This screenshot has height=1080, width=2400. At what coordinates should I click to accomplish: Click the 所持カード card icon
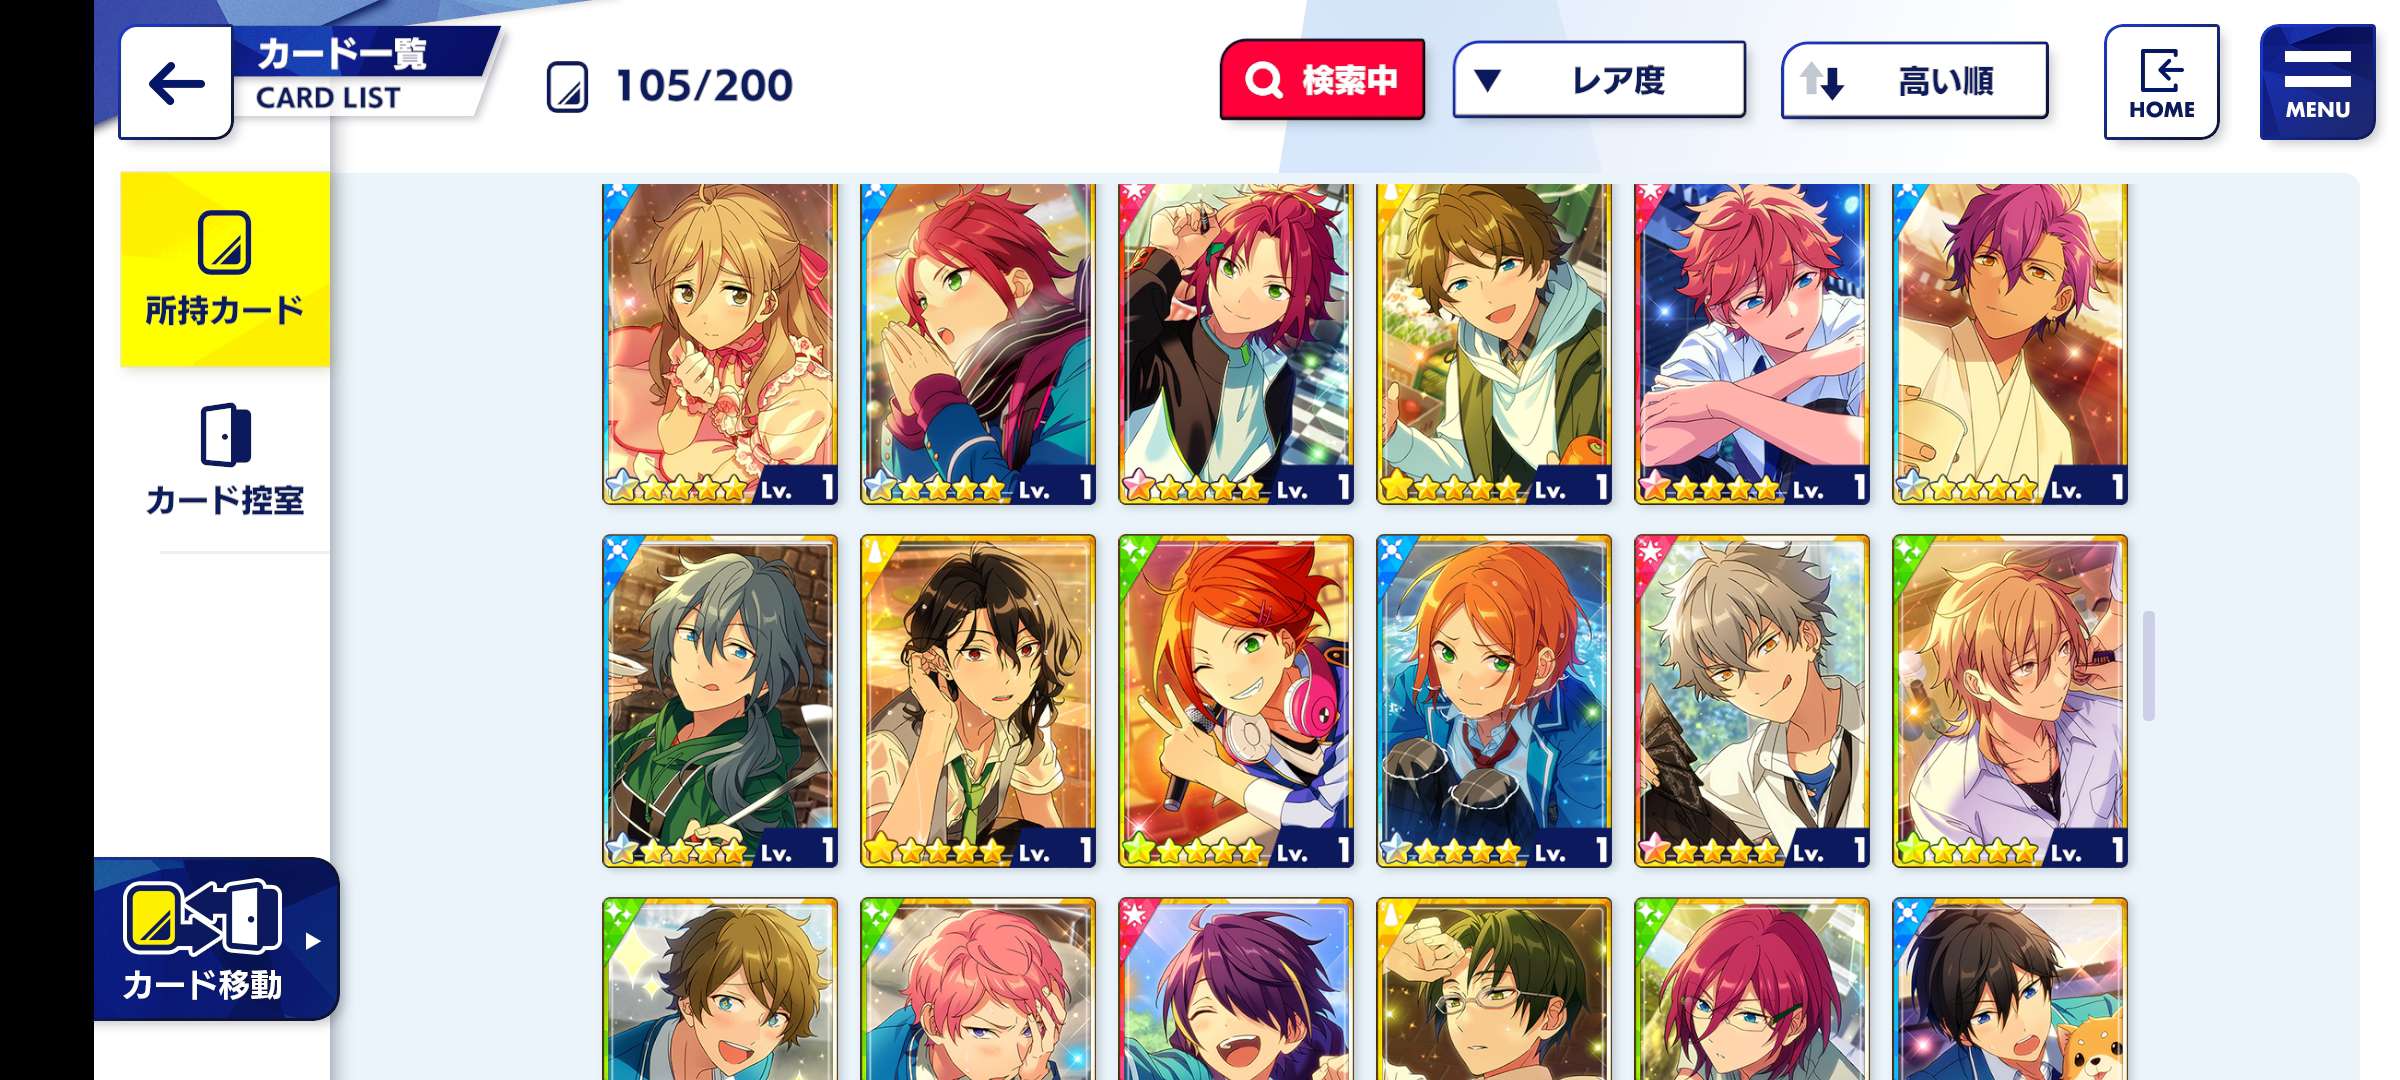(224, 242)
